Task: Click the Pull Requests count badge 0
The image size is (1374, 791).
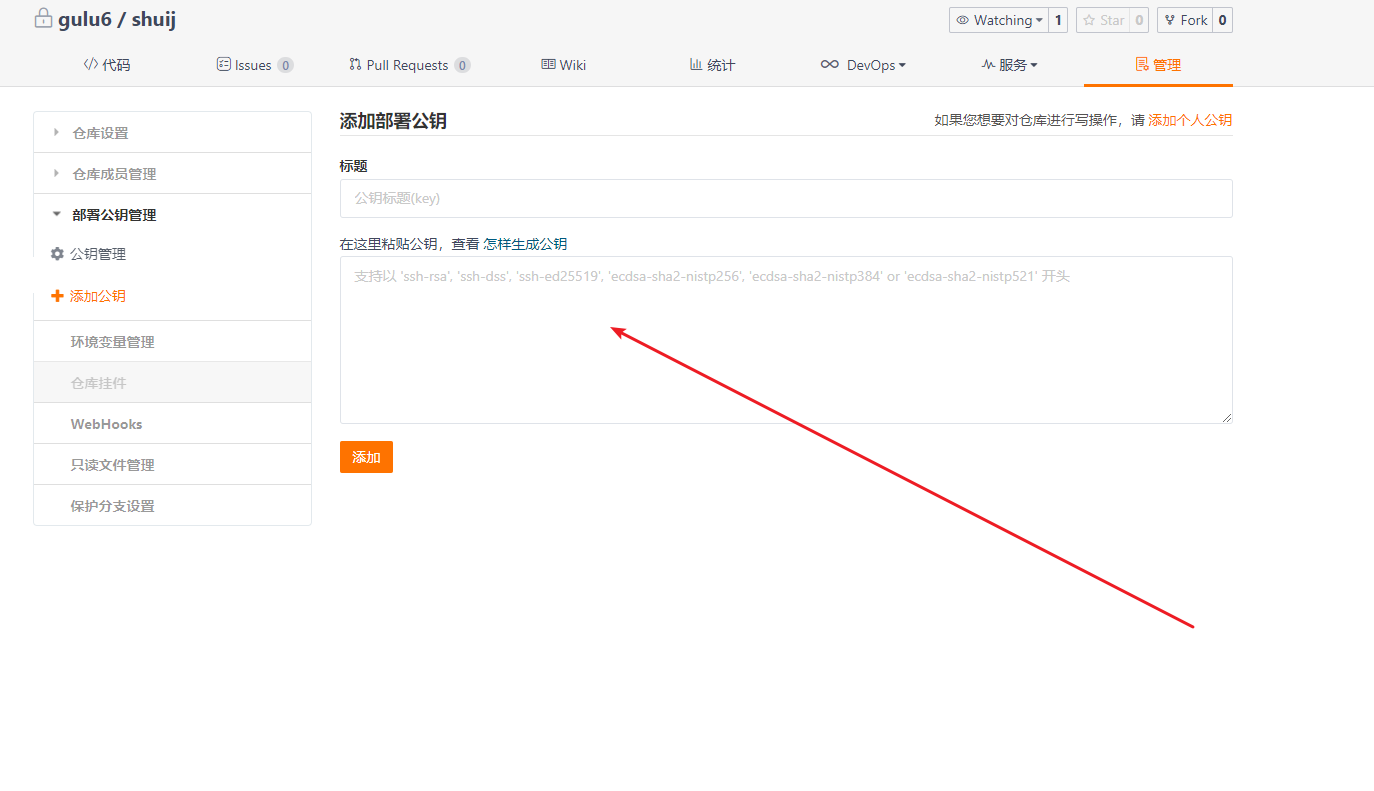Action: [462, 65]
